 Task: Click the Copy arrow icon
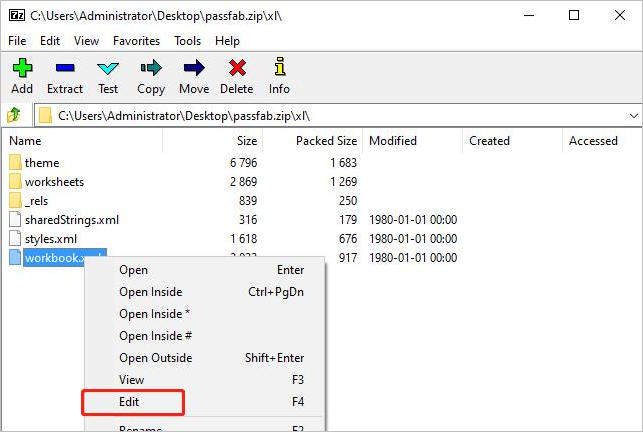151,68
